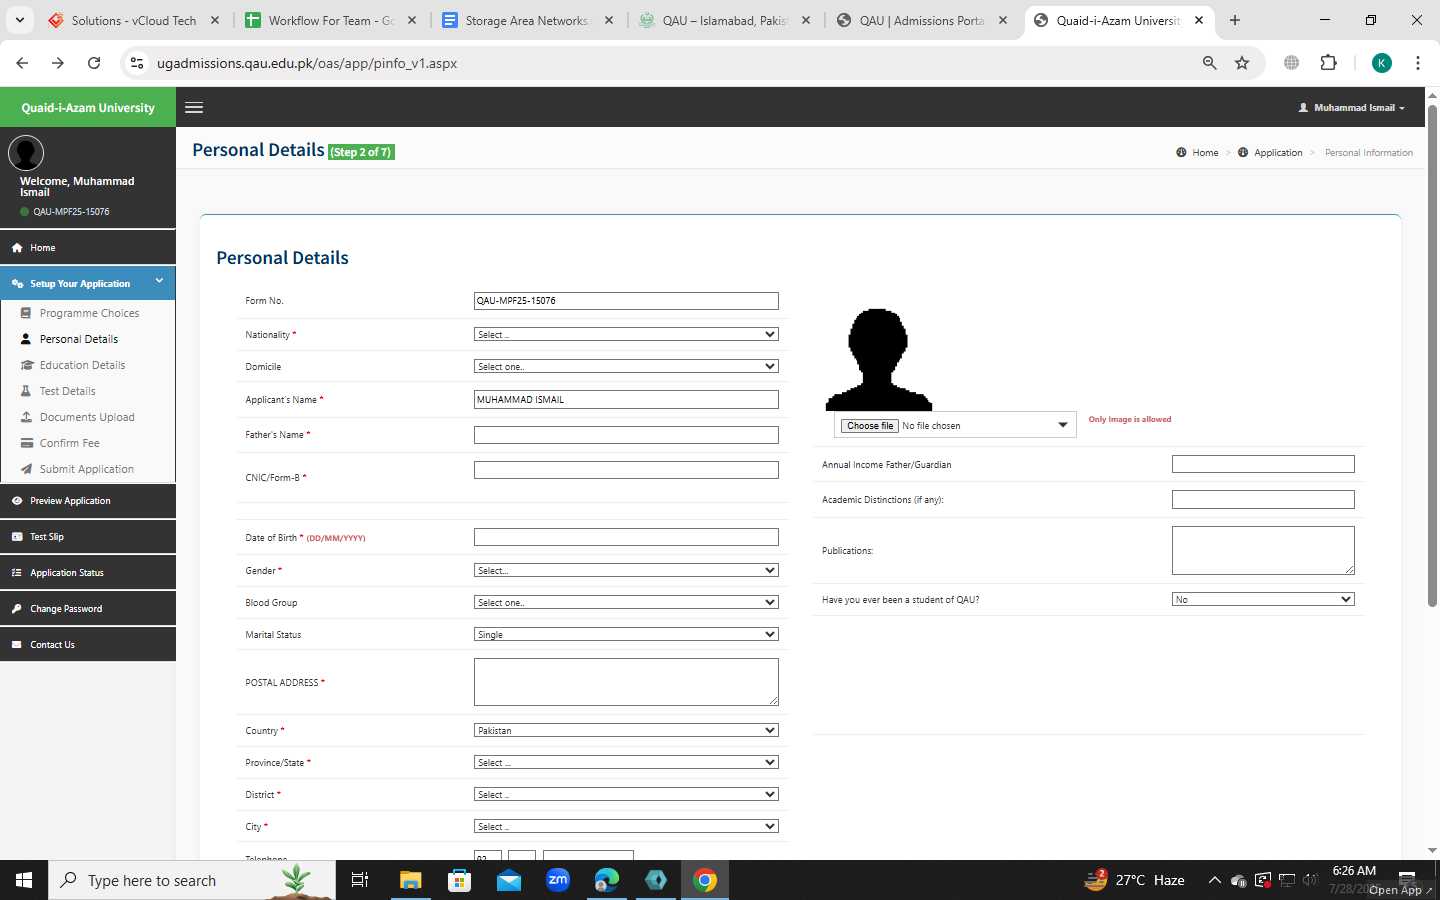Click Quaid-i-Azam University logo header
This screenshot has width=1440, height=900.
coord(88,107)
